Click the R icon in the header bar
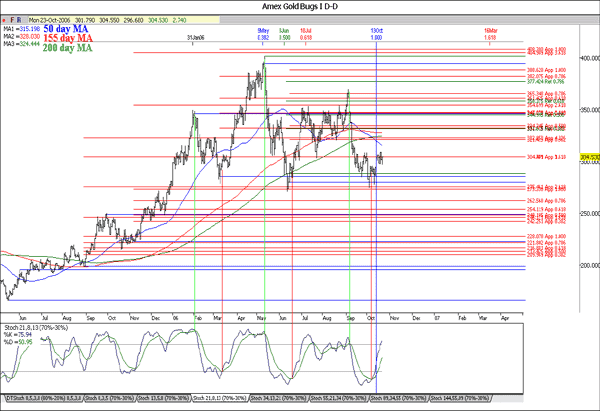 pos(19,20)
